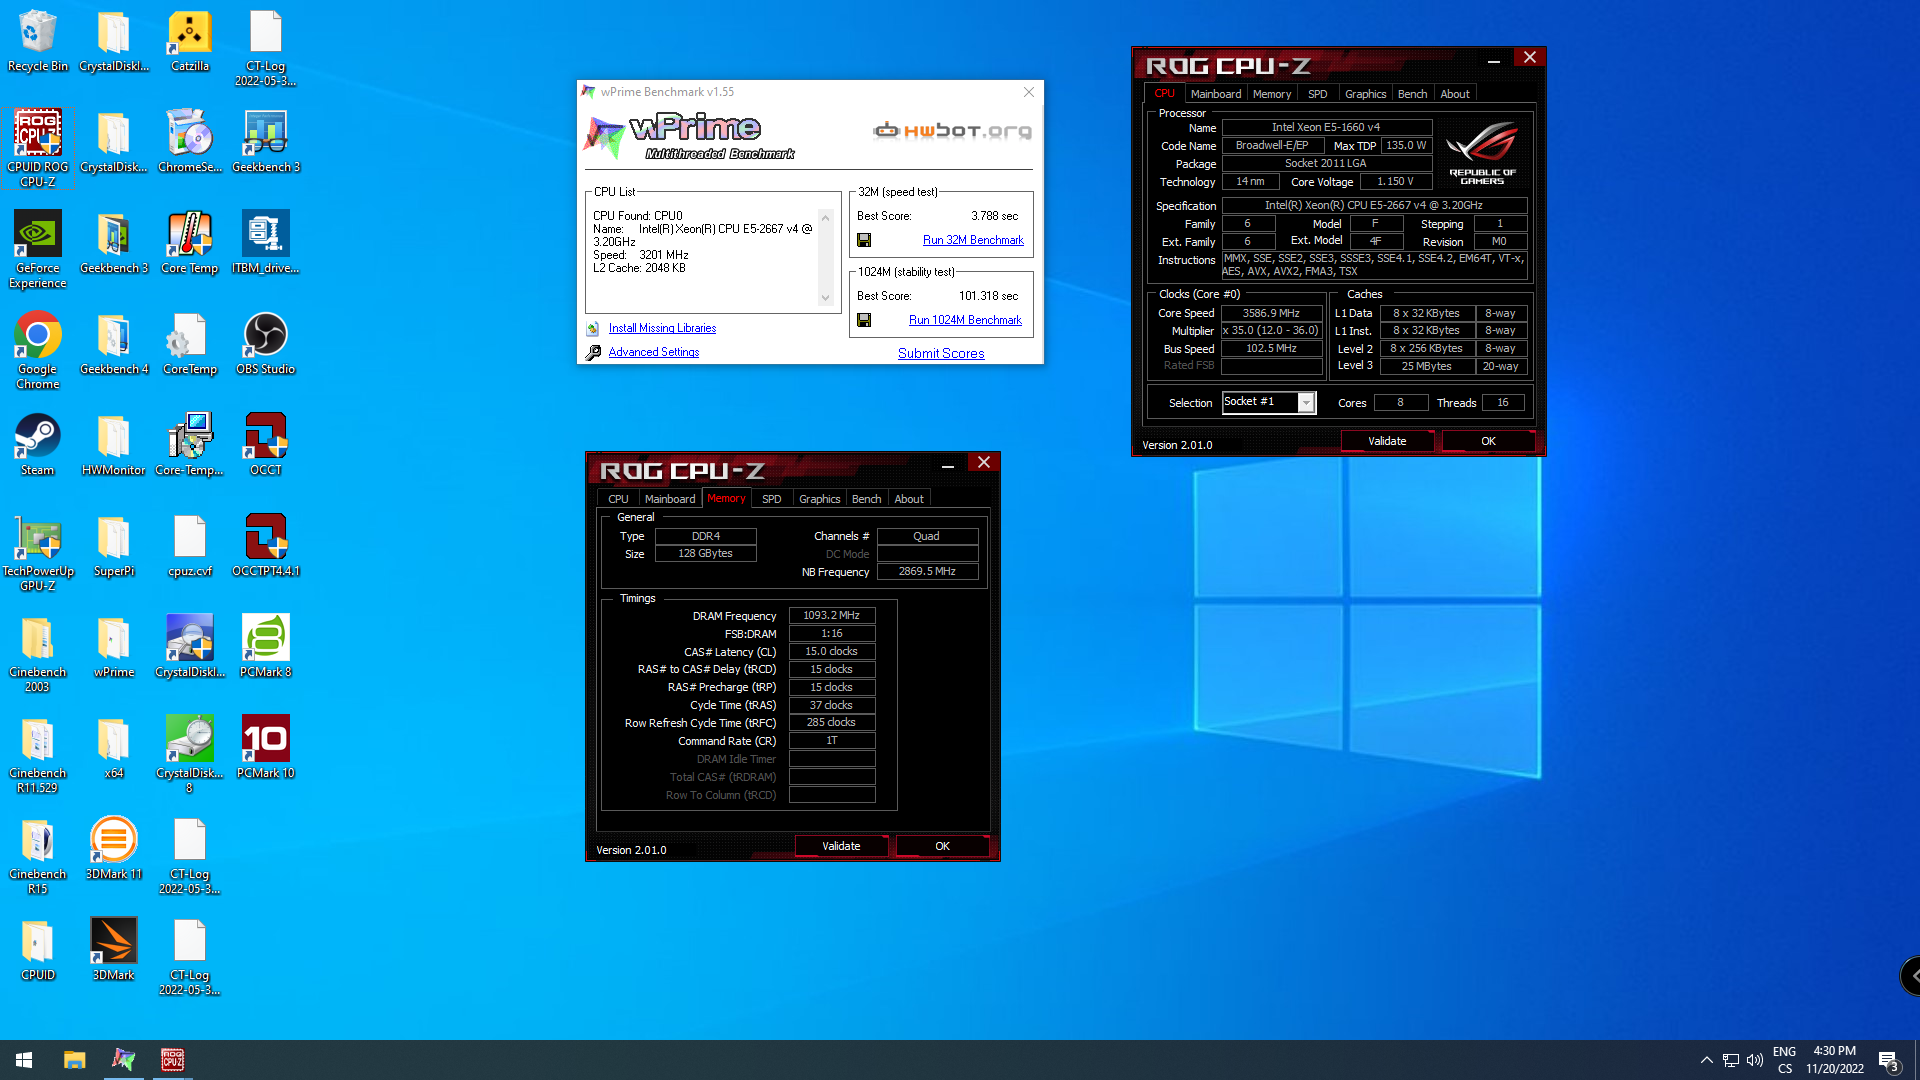Open Bench tab in the Memory window
This screenshot has height=1080, width=1920.
coord(866,499)
